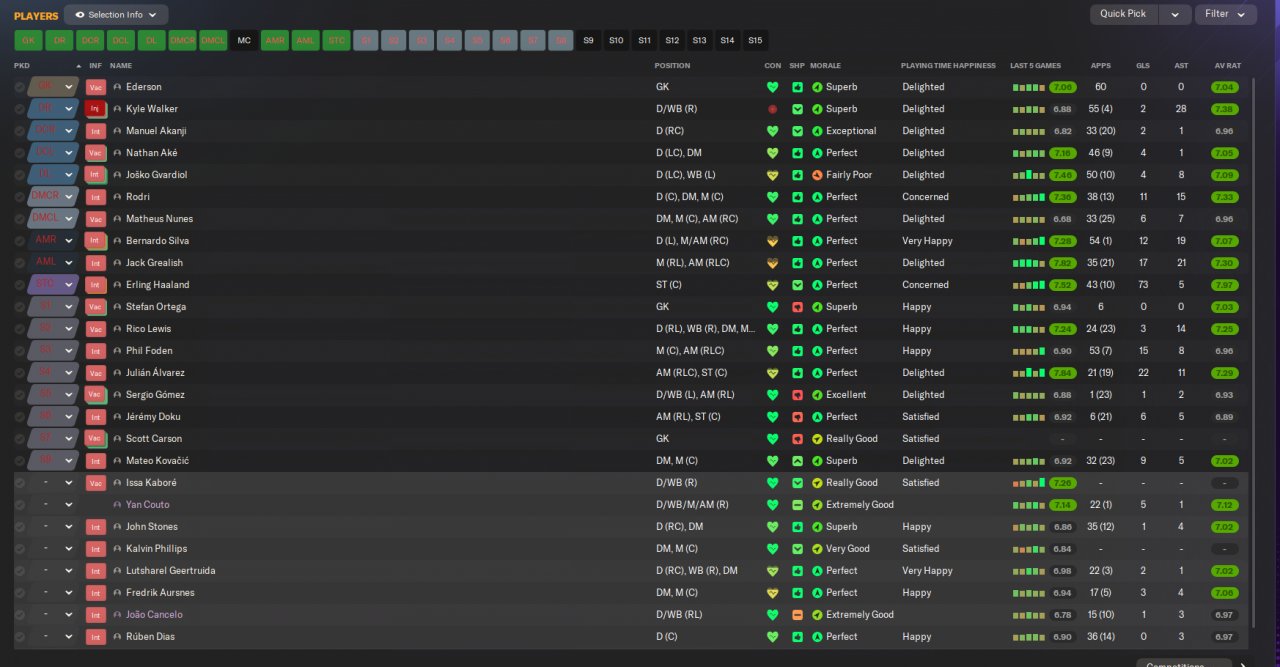Screen dimensions: 1280x667
Task: Click the player profile icon beside Ederson's name
Action: (x=117, y=87)
